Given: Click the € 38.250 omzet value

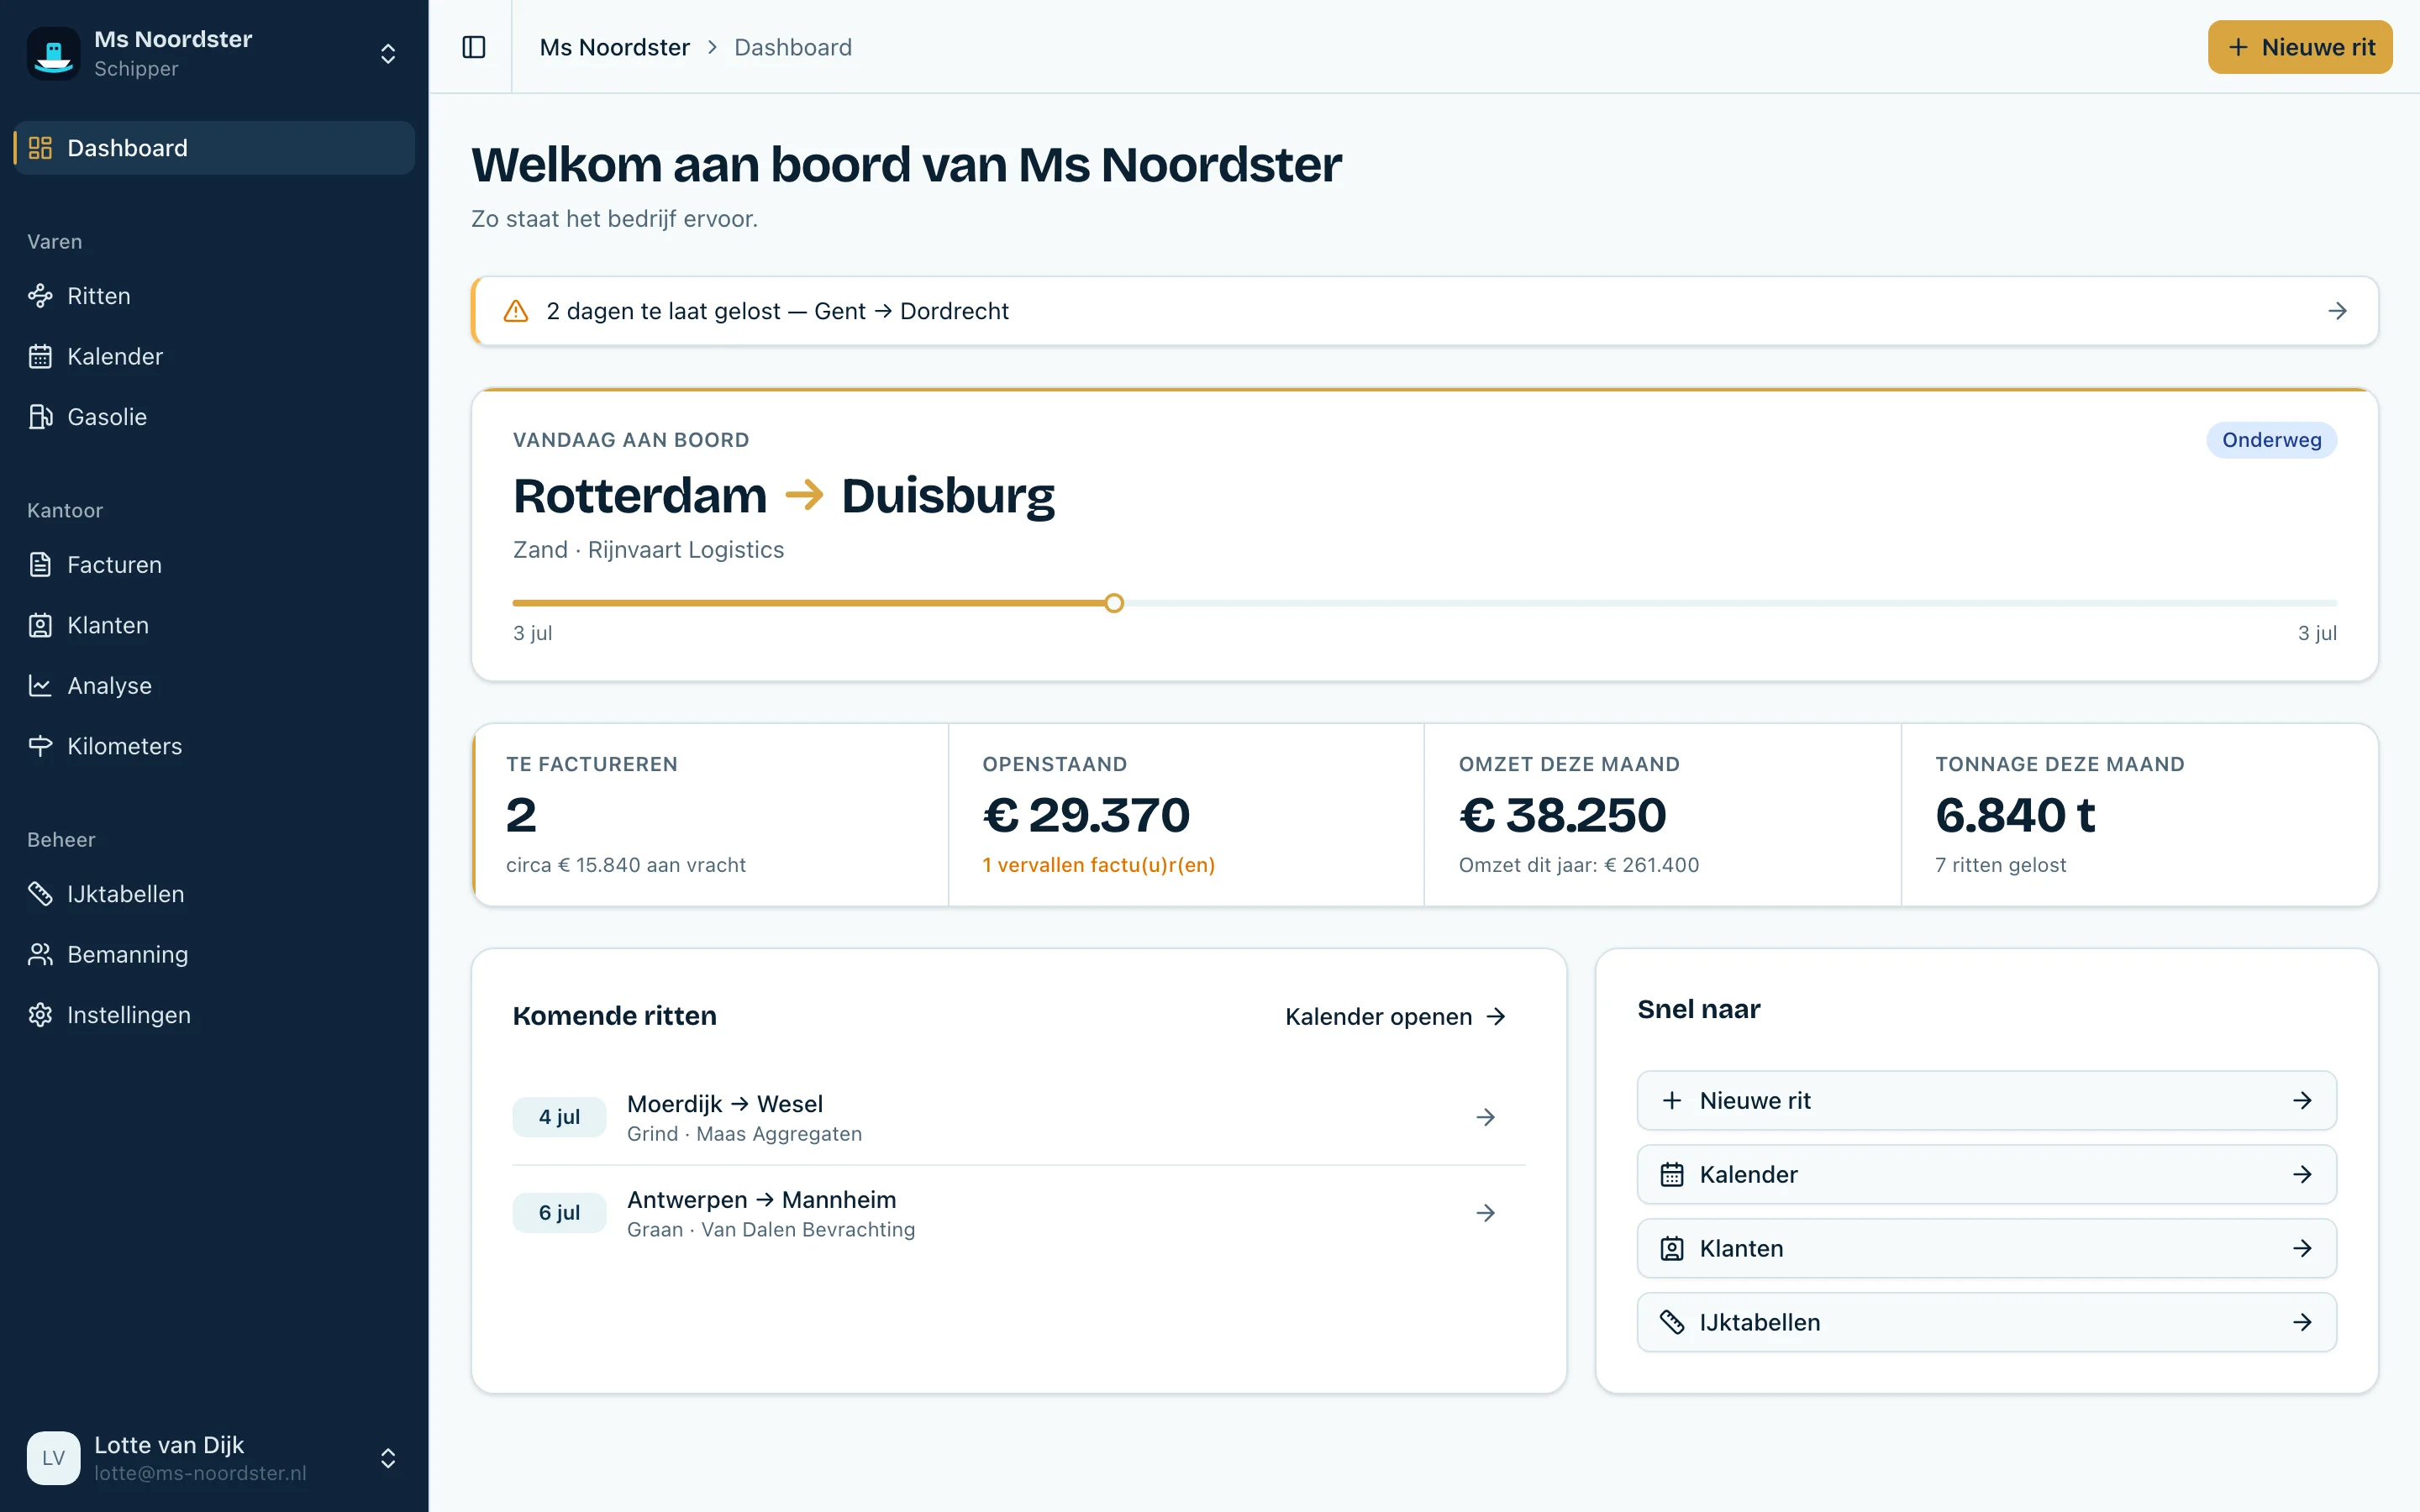Looking at the screenshot, I should tap(1562, 815).
